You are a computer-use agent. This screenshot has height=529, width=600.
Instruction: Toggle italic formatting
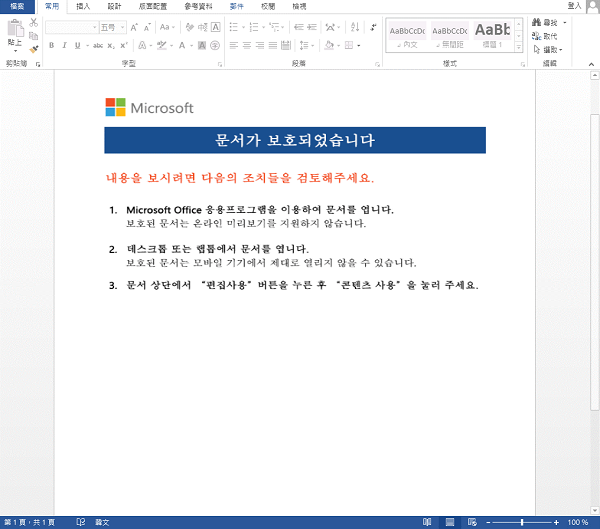tap(64, 46)
